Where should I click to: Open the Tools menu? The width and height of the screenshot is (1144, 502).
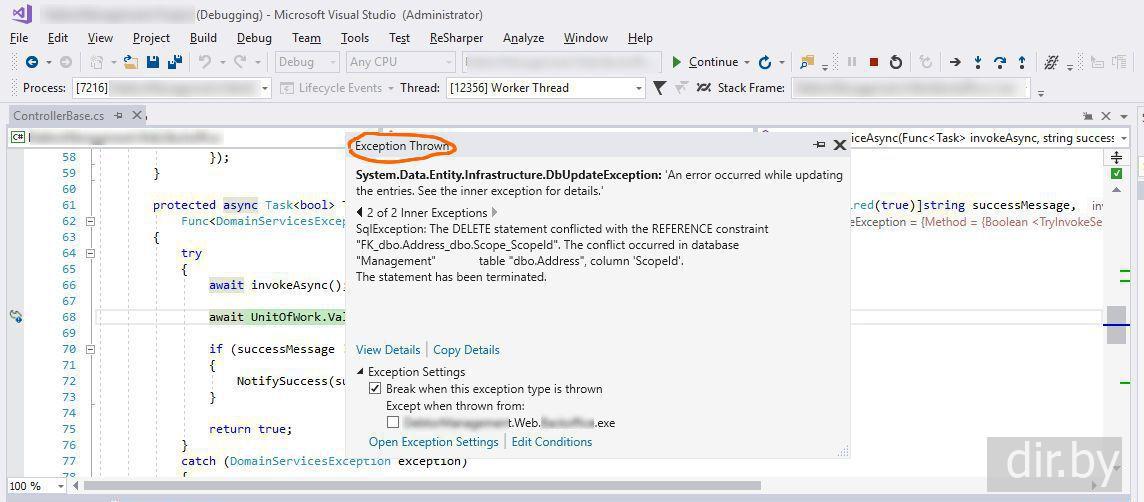pyautogui.click(x=355, y=38)
